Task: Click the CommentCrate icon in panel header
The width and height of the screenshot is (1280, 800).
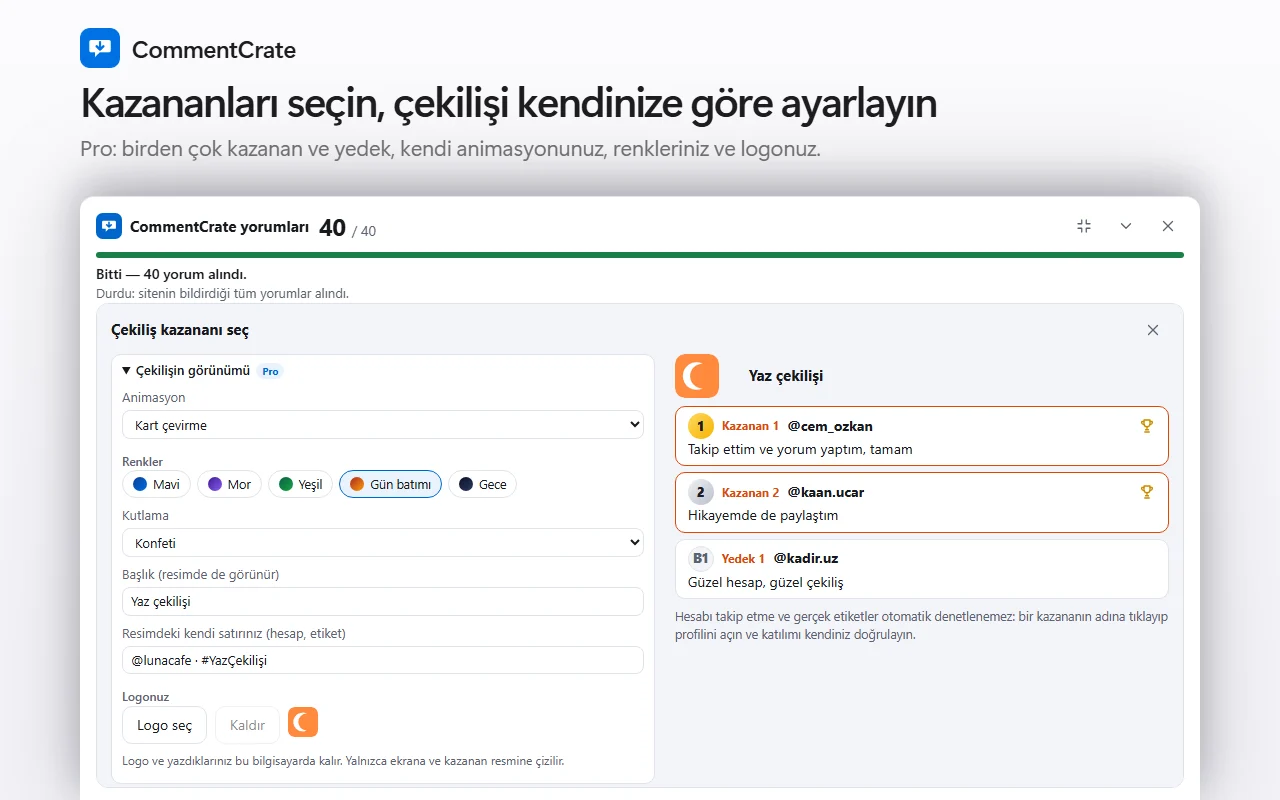Action: (109, 226)
